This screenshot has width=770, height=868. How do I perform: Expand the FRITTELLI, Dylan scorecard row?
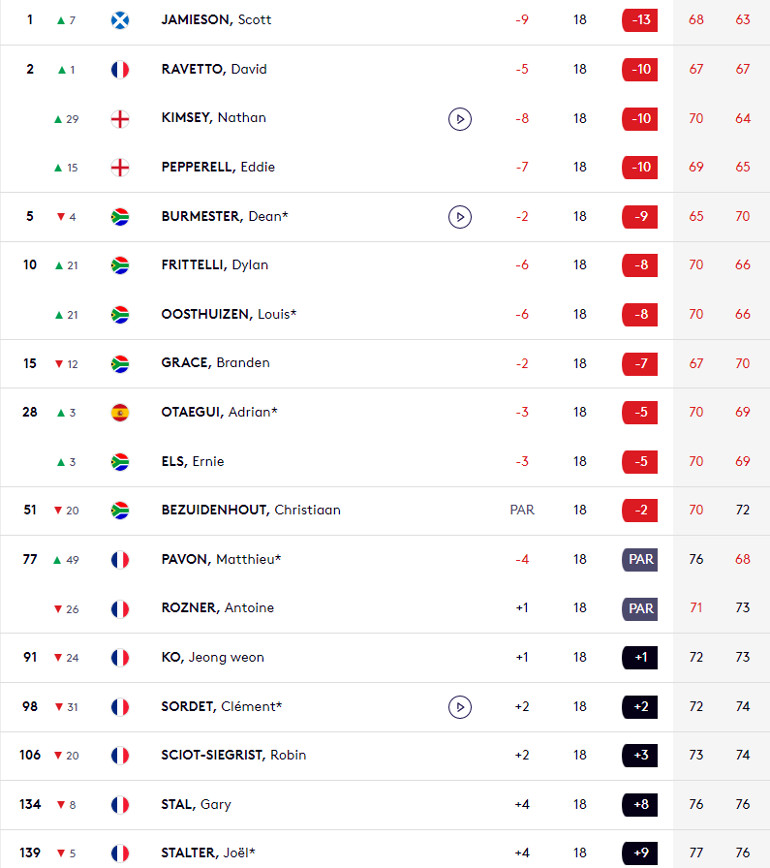(x=385, y=265)
